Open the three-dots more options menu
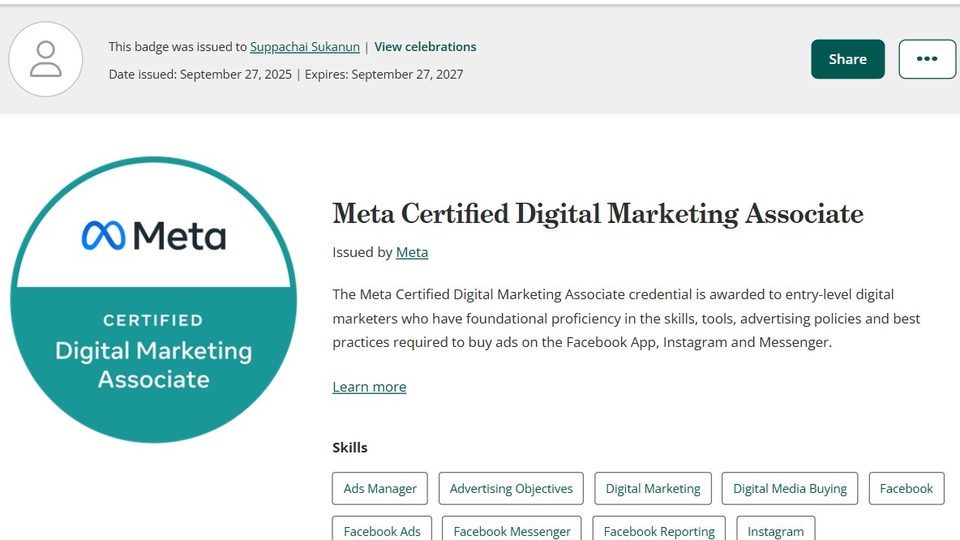This screenshot has height=540, width=960. coord(927,59)
